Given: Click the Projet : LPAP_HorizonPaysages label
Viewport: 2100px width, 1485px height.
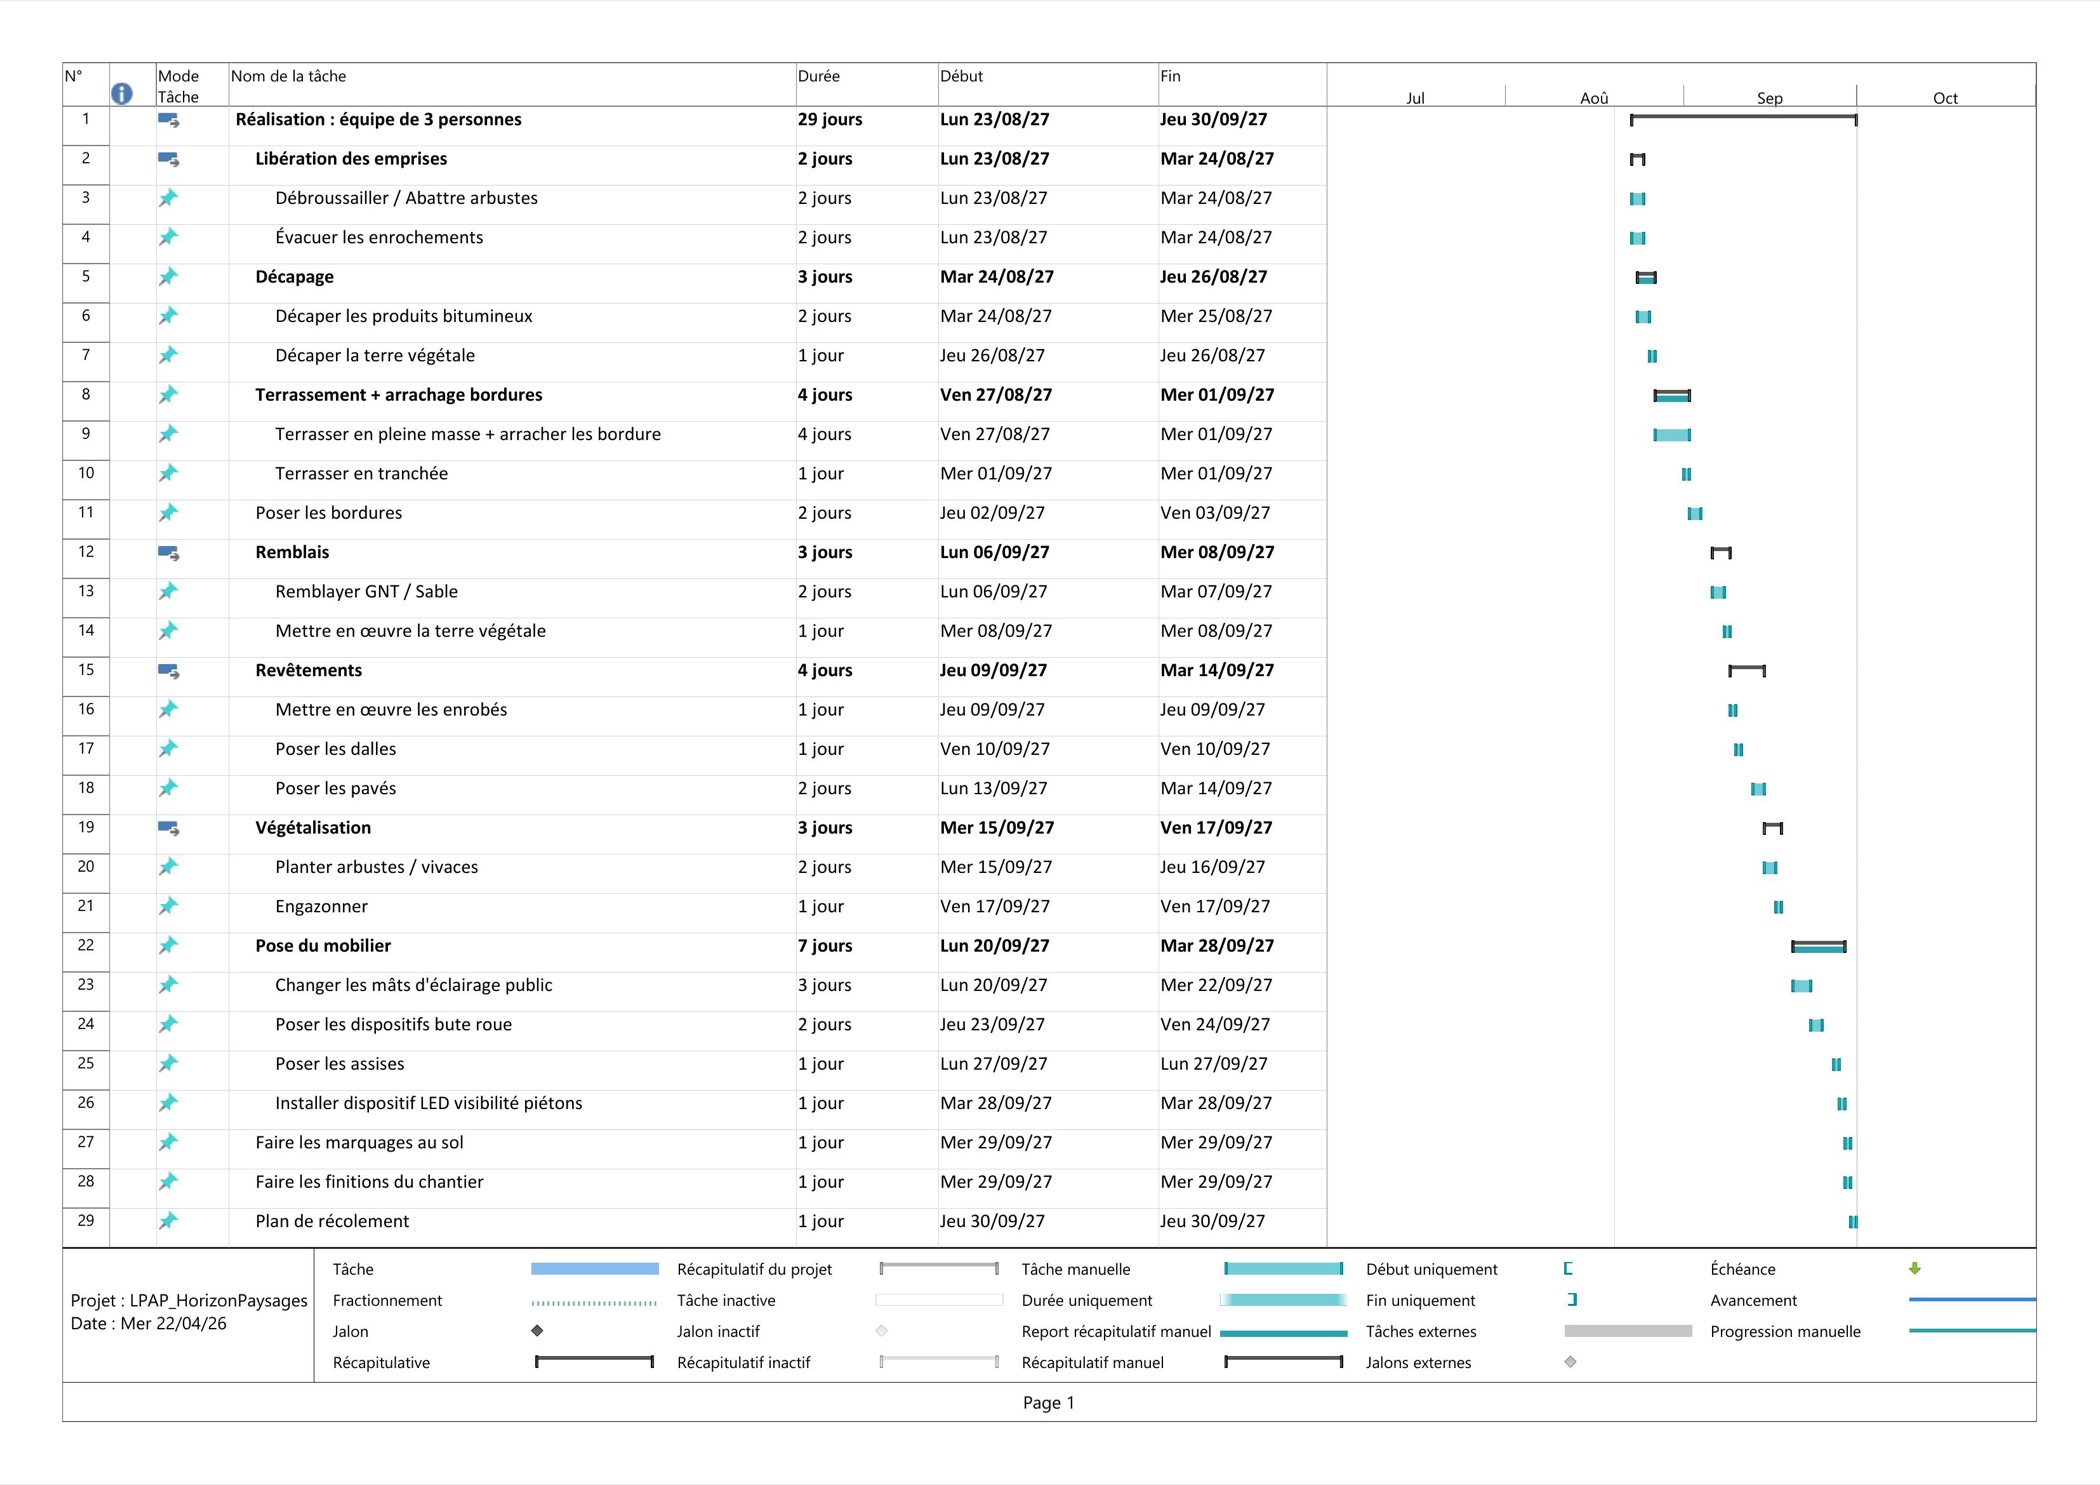Looking at the screenshot, I should 189,1300.
